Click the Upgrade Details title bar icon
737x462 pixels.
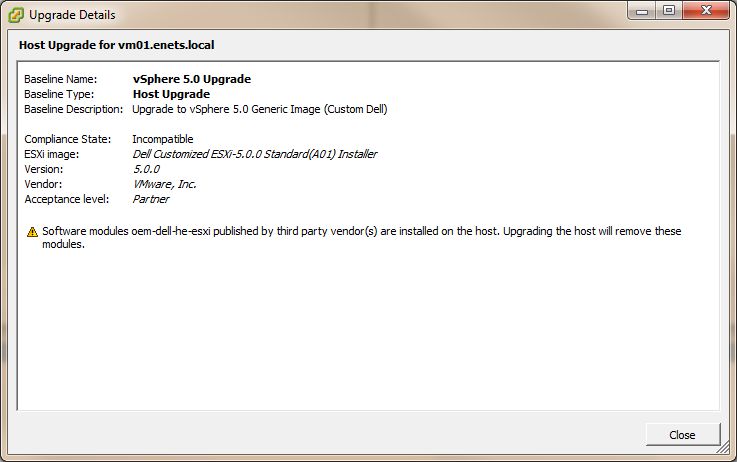(x=16, y=15)
